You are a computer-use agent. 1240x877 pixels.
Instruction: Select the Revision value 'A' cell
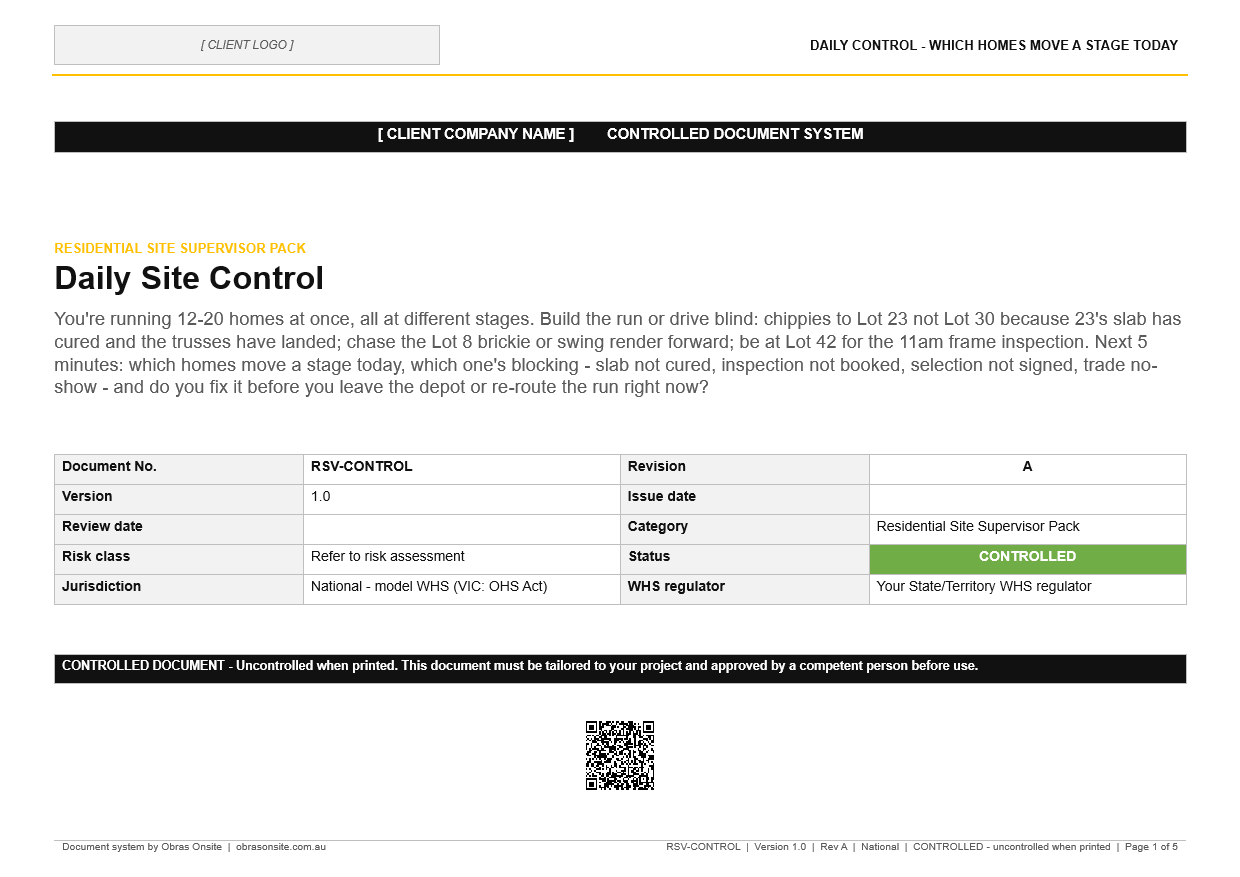[x=1027, y=469]
